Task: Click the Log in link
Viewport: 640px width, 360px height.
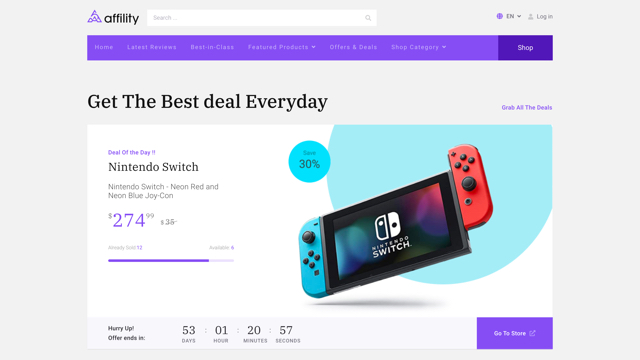Action: (x=544, y=17)
